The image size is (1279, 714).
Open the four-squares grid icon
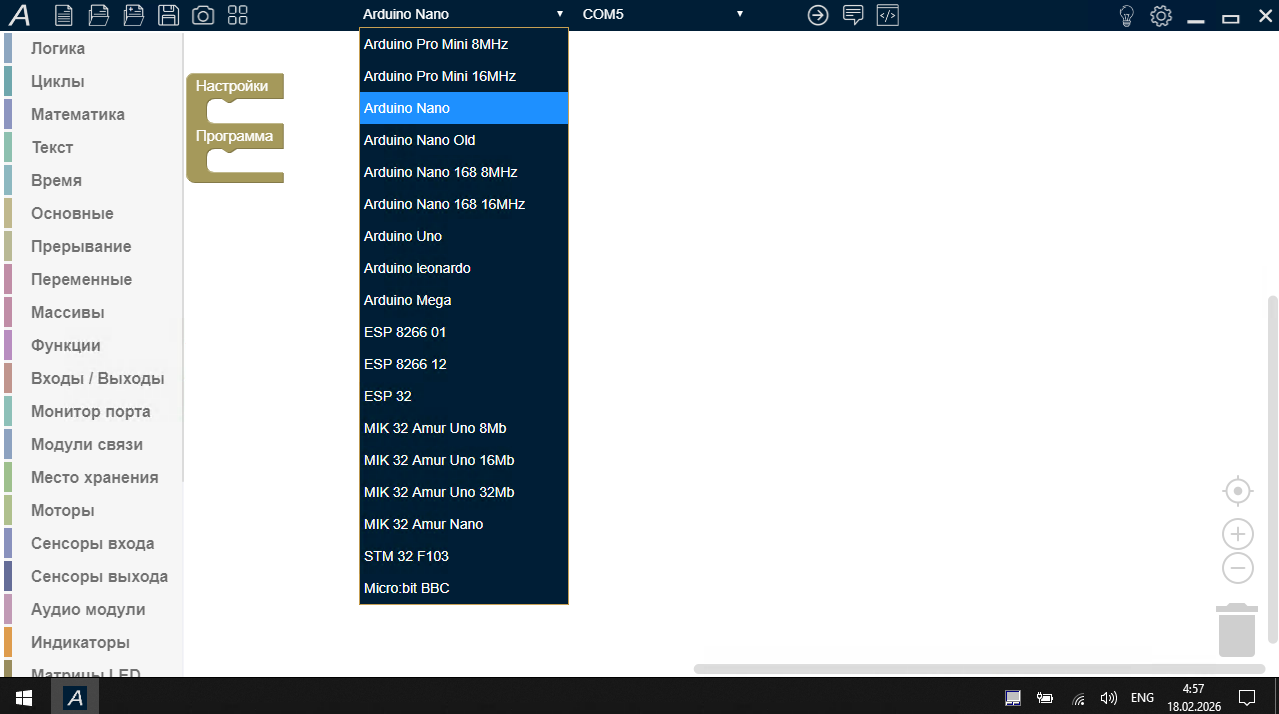(x=238, y=15)
